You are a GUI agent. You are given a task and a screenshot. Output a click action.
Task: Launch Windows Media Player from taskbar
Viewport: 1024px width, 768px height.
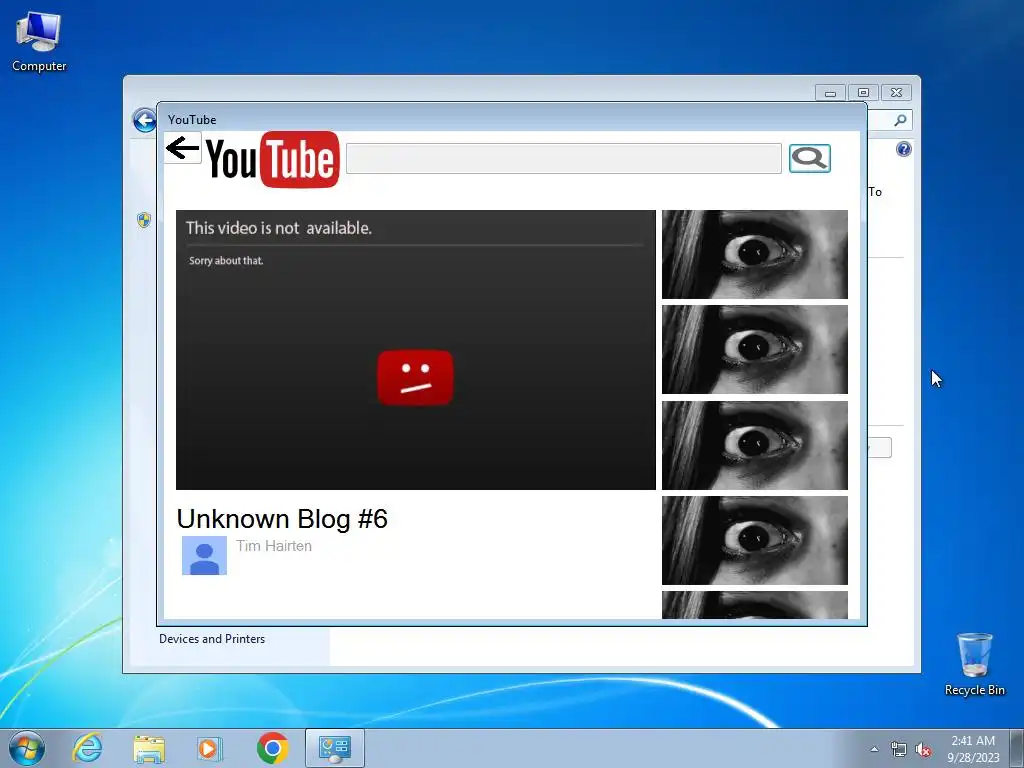click(x=210, y=748)
